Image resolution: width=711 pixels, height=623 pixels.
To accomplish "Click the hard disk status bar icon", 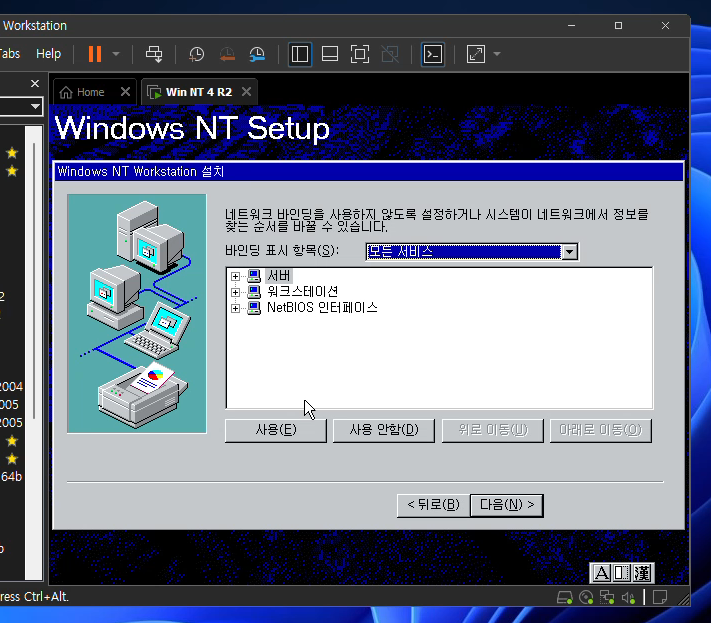I will [x=565, y=598].
